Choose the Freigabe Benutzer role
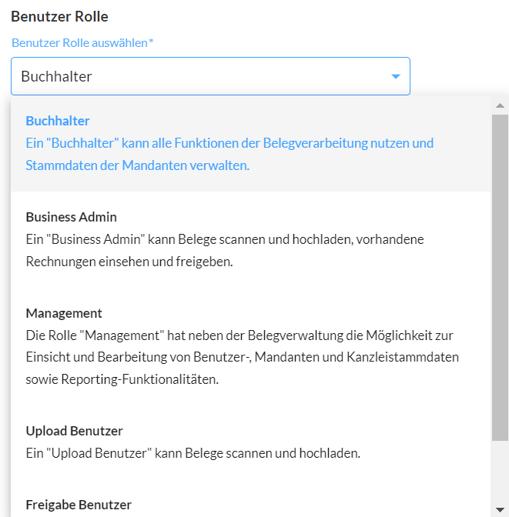Image resolution: width=509 pixels, height=517 pixels. point(79,504)
